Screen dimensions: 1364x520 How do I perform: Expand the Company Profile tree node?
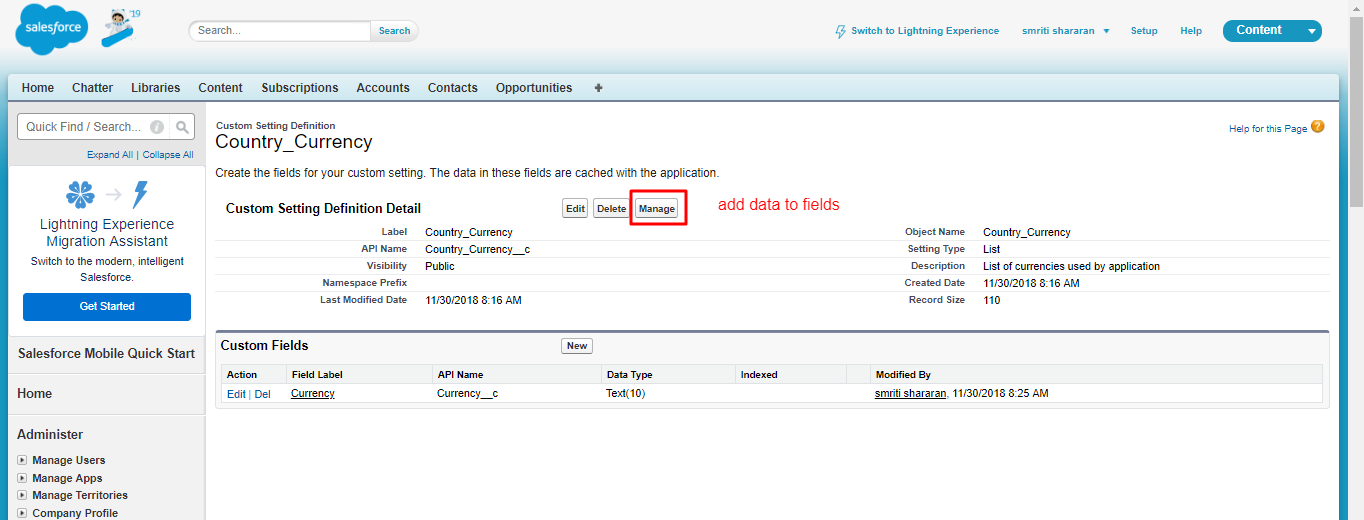pos(22,513)
